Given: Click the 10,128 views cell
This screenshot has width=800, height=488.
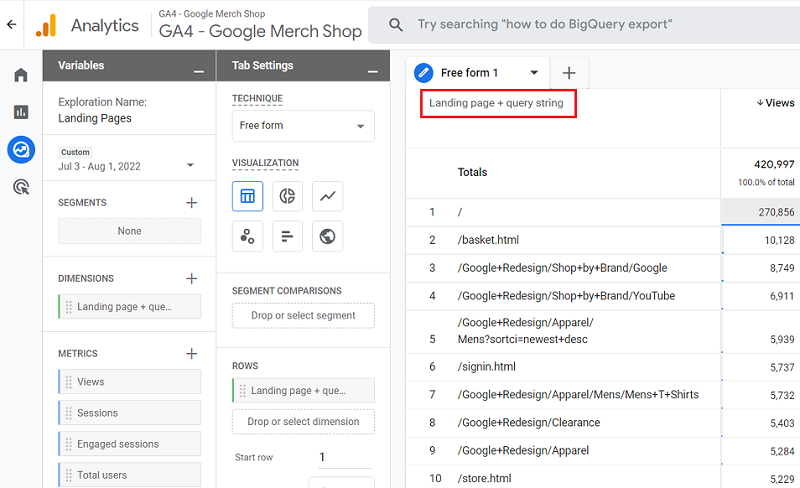Looking at the screenshot, I should tap(760, 240).
